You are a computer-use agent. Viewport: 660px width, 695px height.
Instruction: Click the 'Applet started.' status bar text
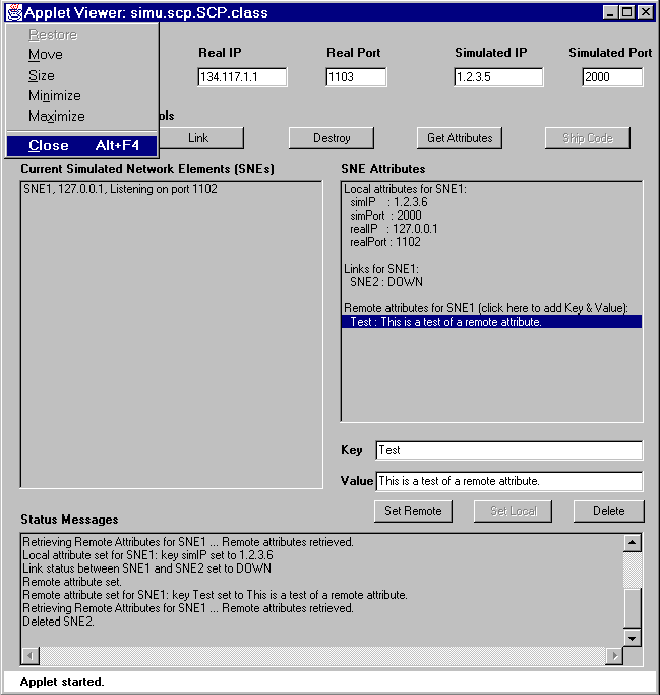[x=62, y=682]
